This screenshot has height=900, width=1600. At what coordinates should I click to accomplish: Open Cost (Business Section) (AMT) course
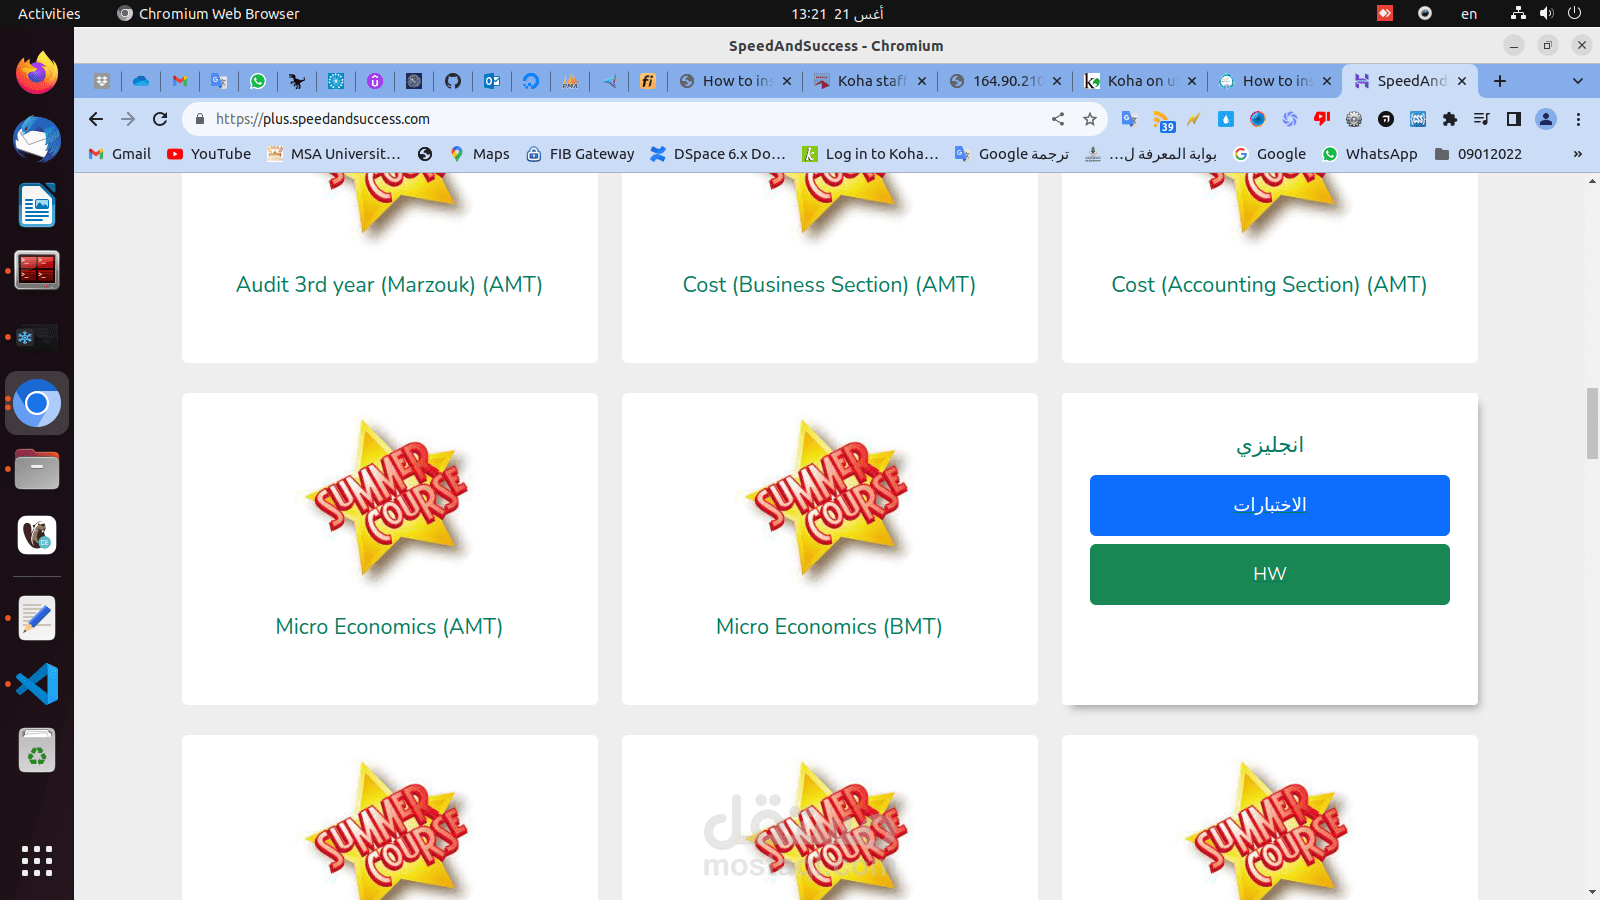pos(829,285)
